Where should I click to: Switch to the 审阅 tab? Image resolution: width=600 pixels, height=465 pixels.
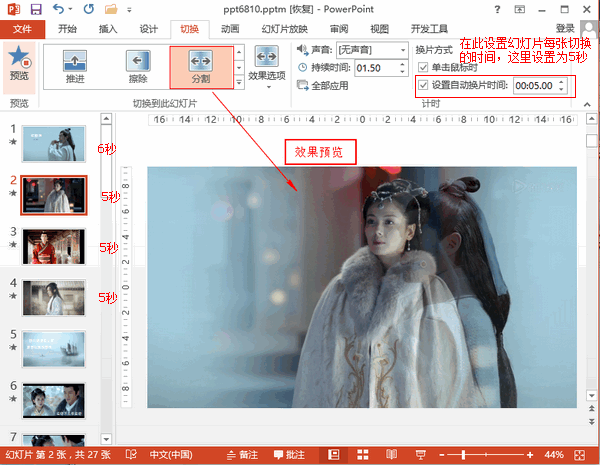(x=339, y=29)
